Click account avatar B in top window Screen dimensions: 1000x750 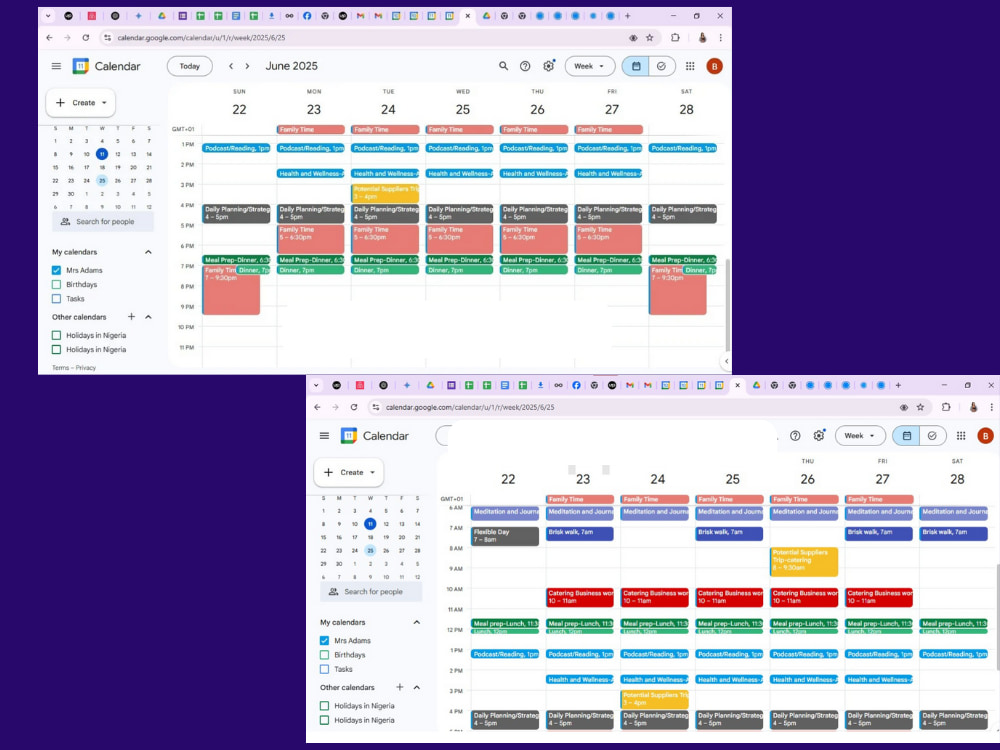point(714,66)
